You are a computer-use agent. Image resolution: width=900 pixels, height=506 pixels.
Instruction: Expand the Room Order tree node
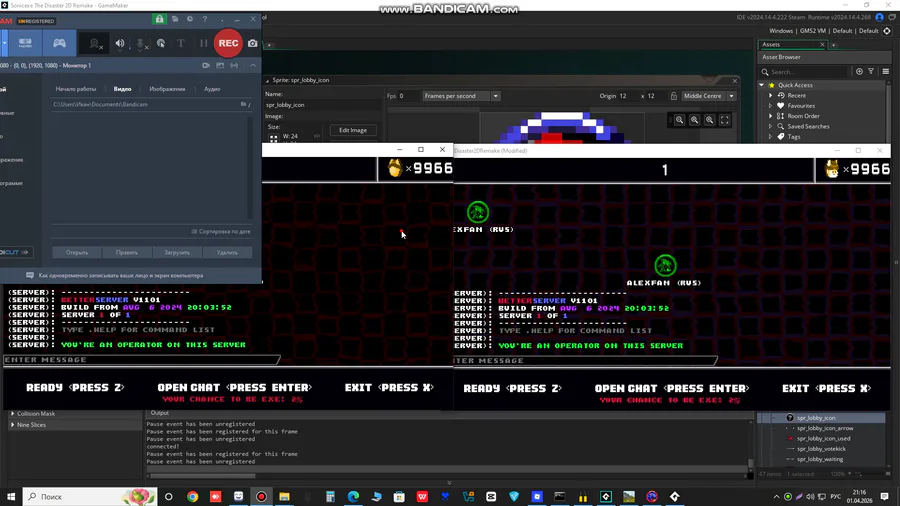click(x=771, y=116)
